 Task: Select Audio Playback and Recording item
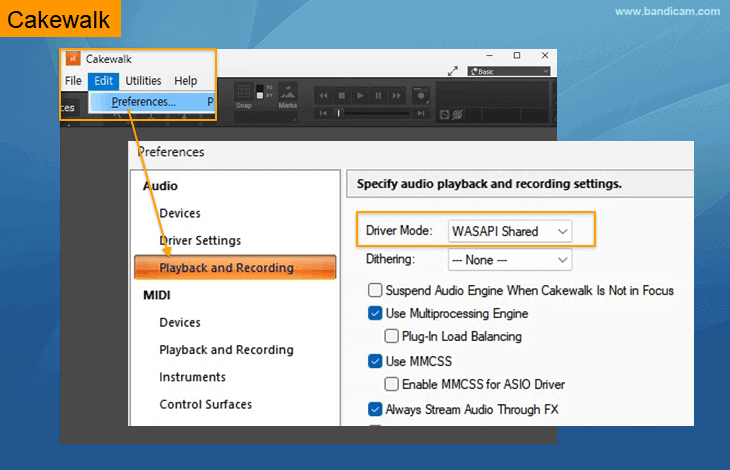(235, 268)
